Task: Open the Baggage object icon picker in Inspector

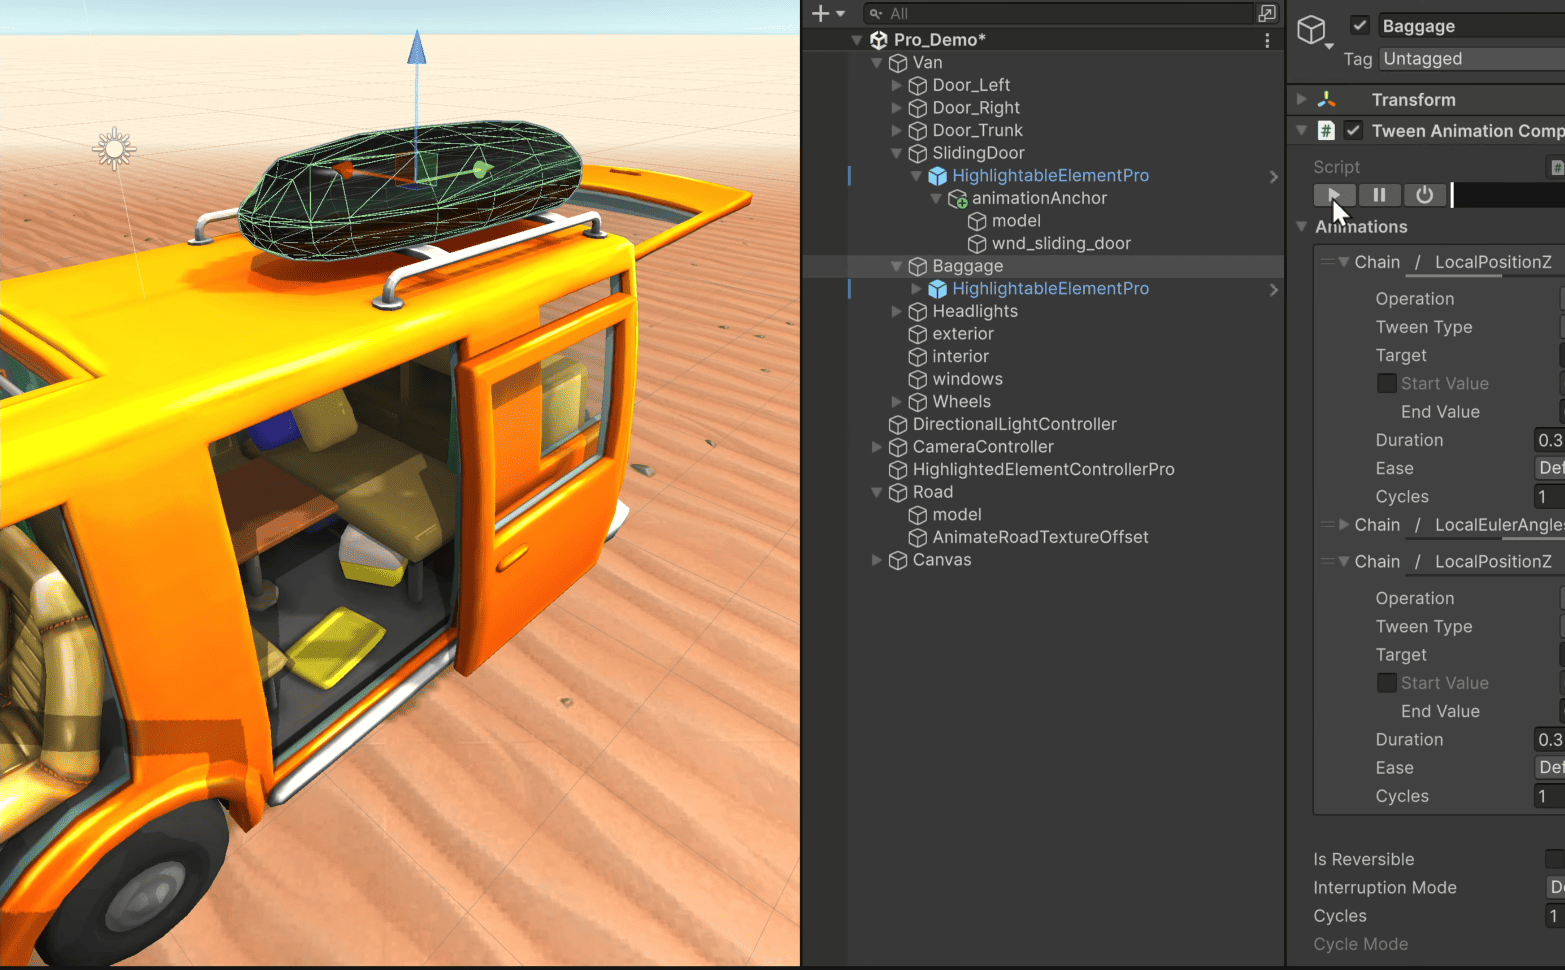Action: click(x=1314, y=31)
